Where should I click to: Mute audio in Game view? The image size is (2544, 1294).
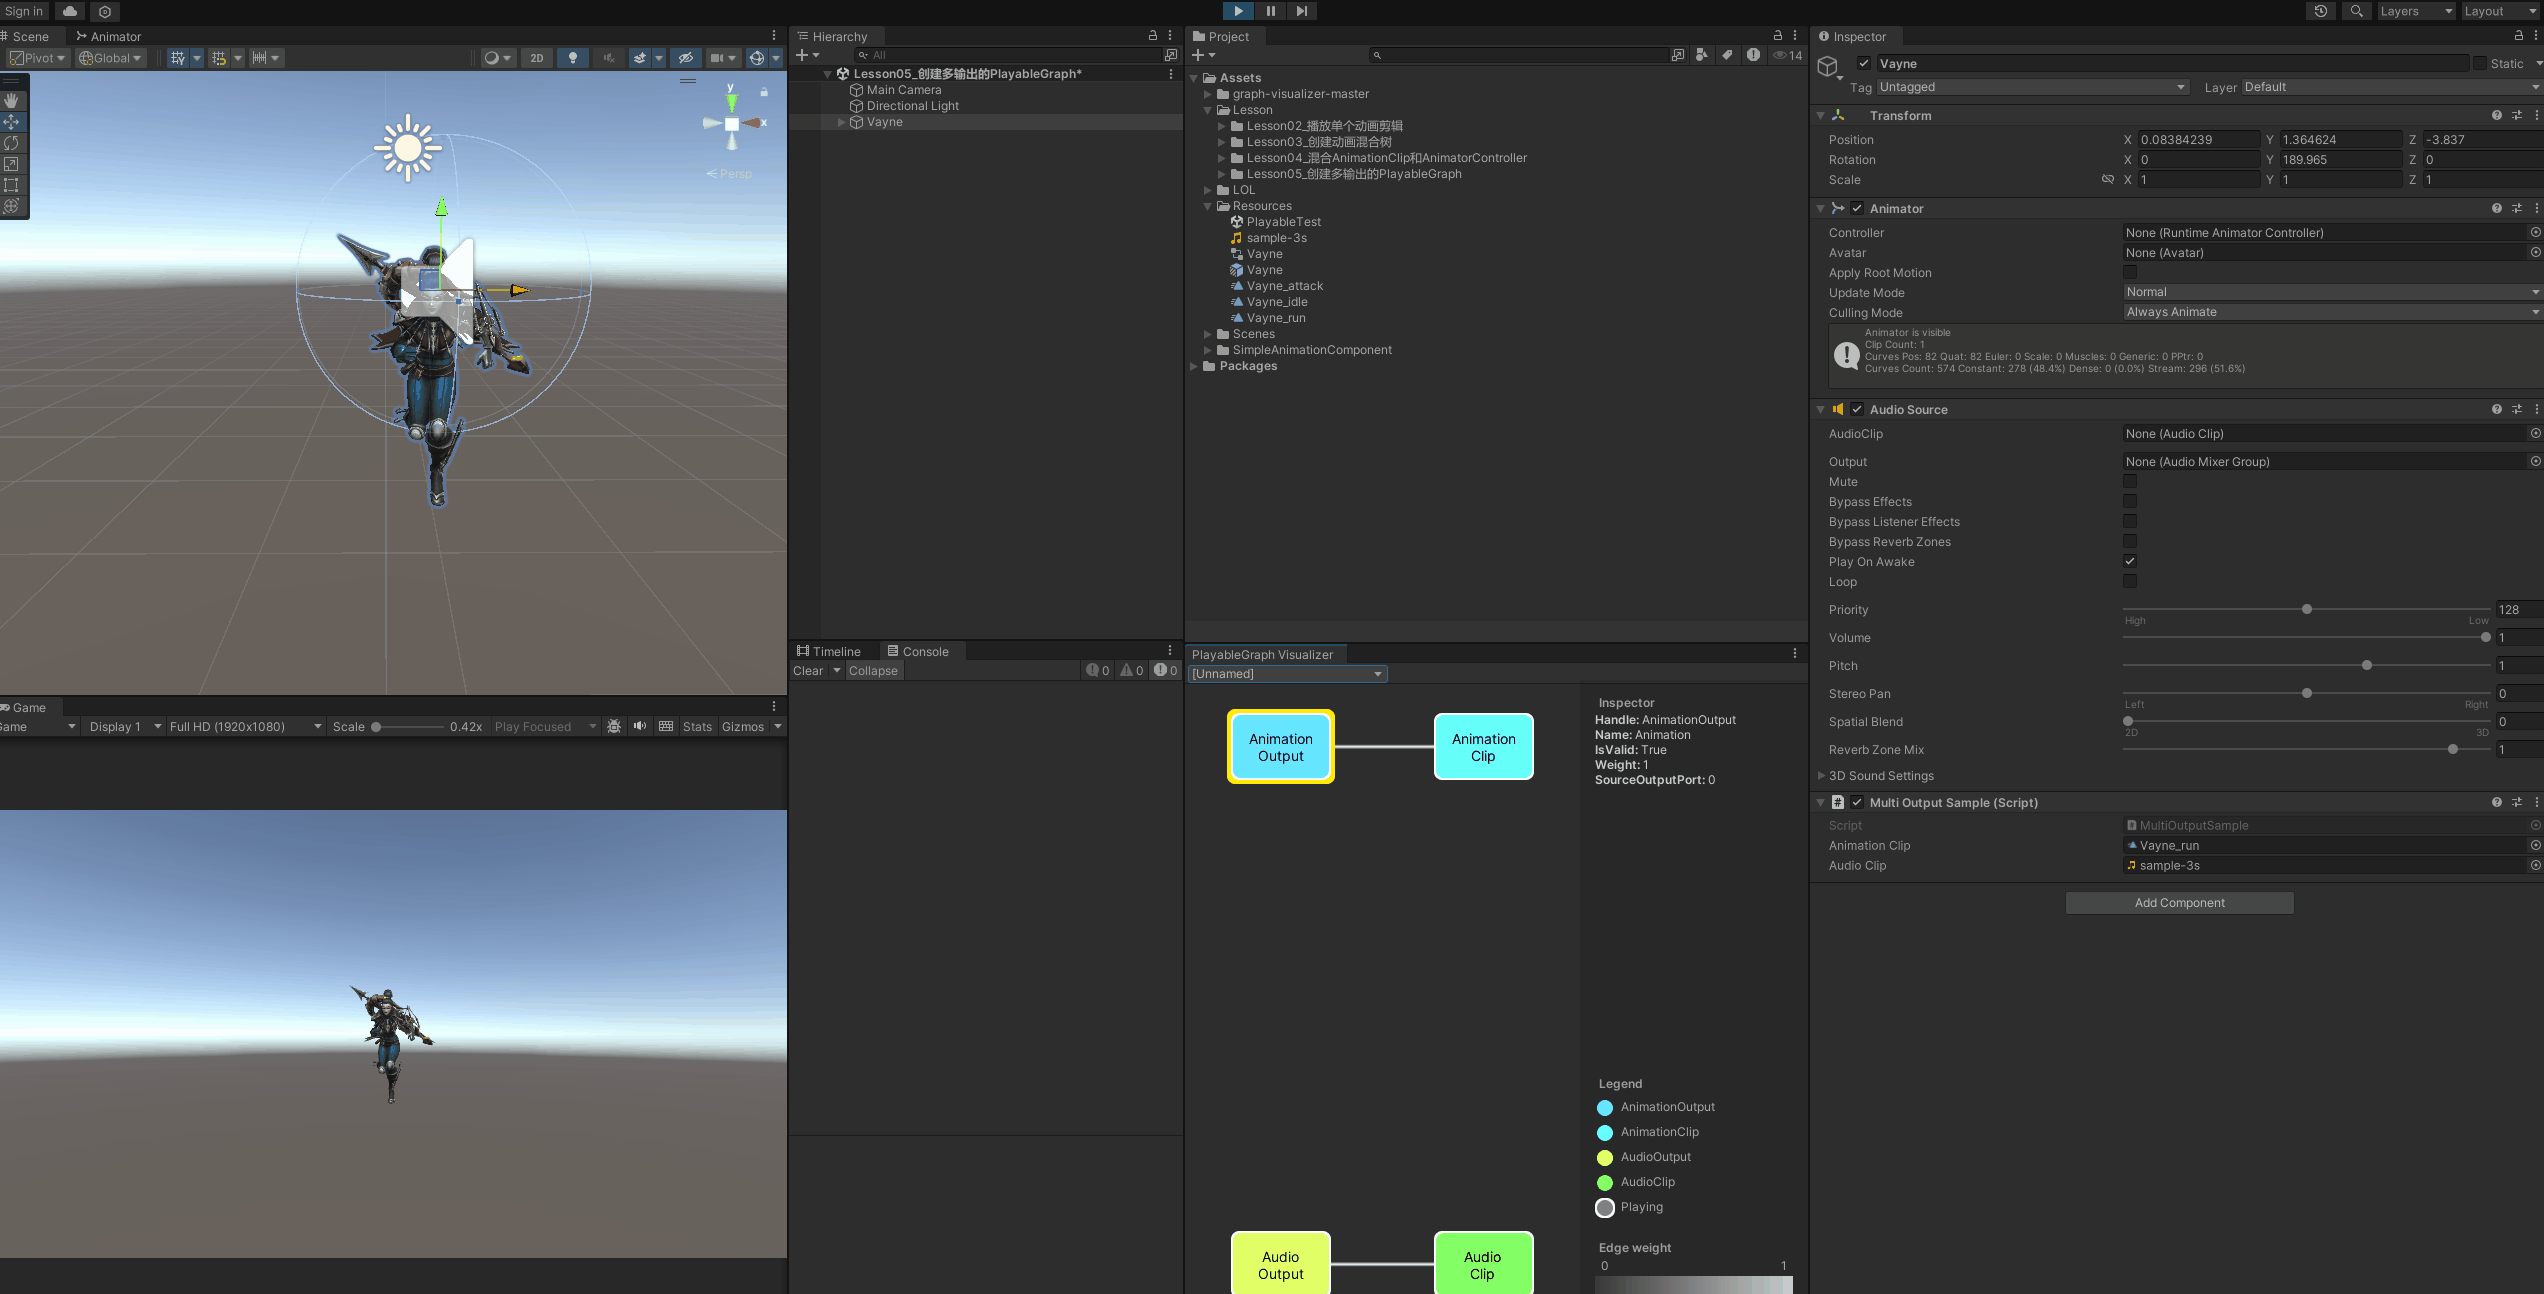640,726
